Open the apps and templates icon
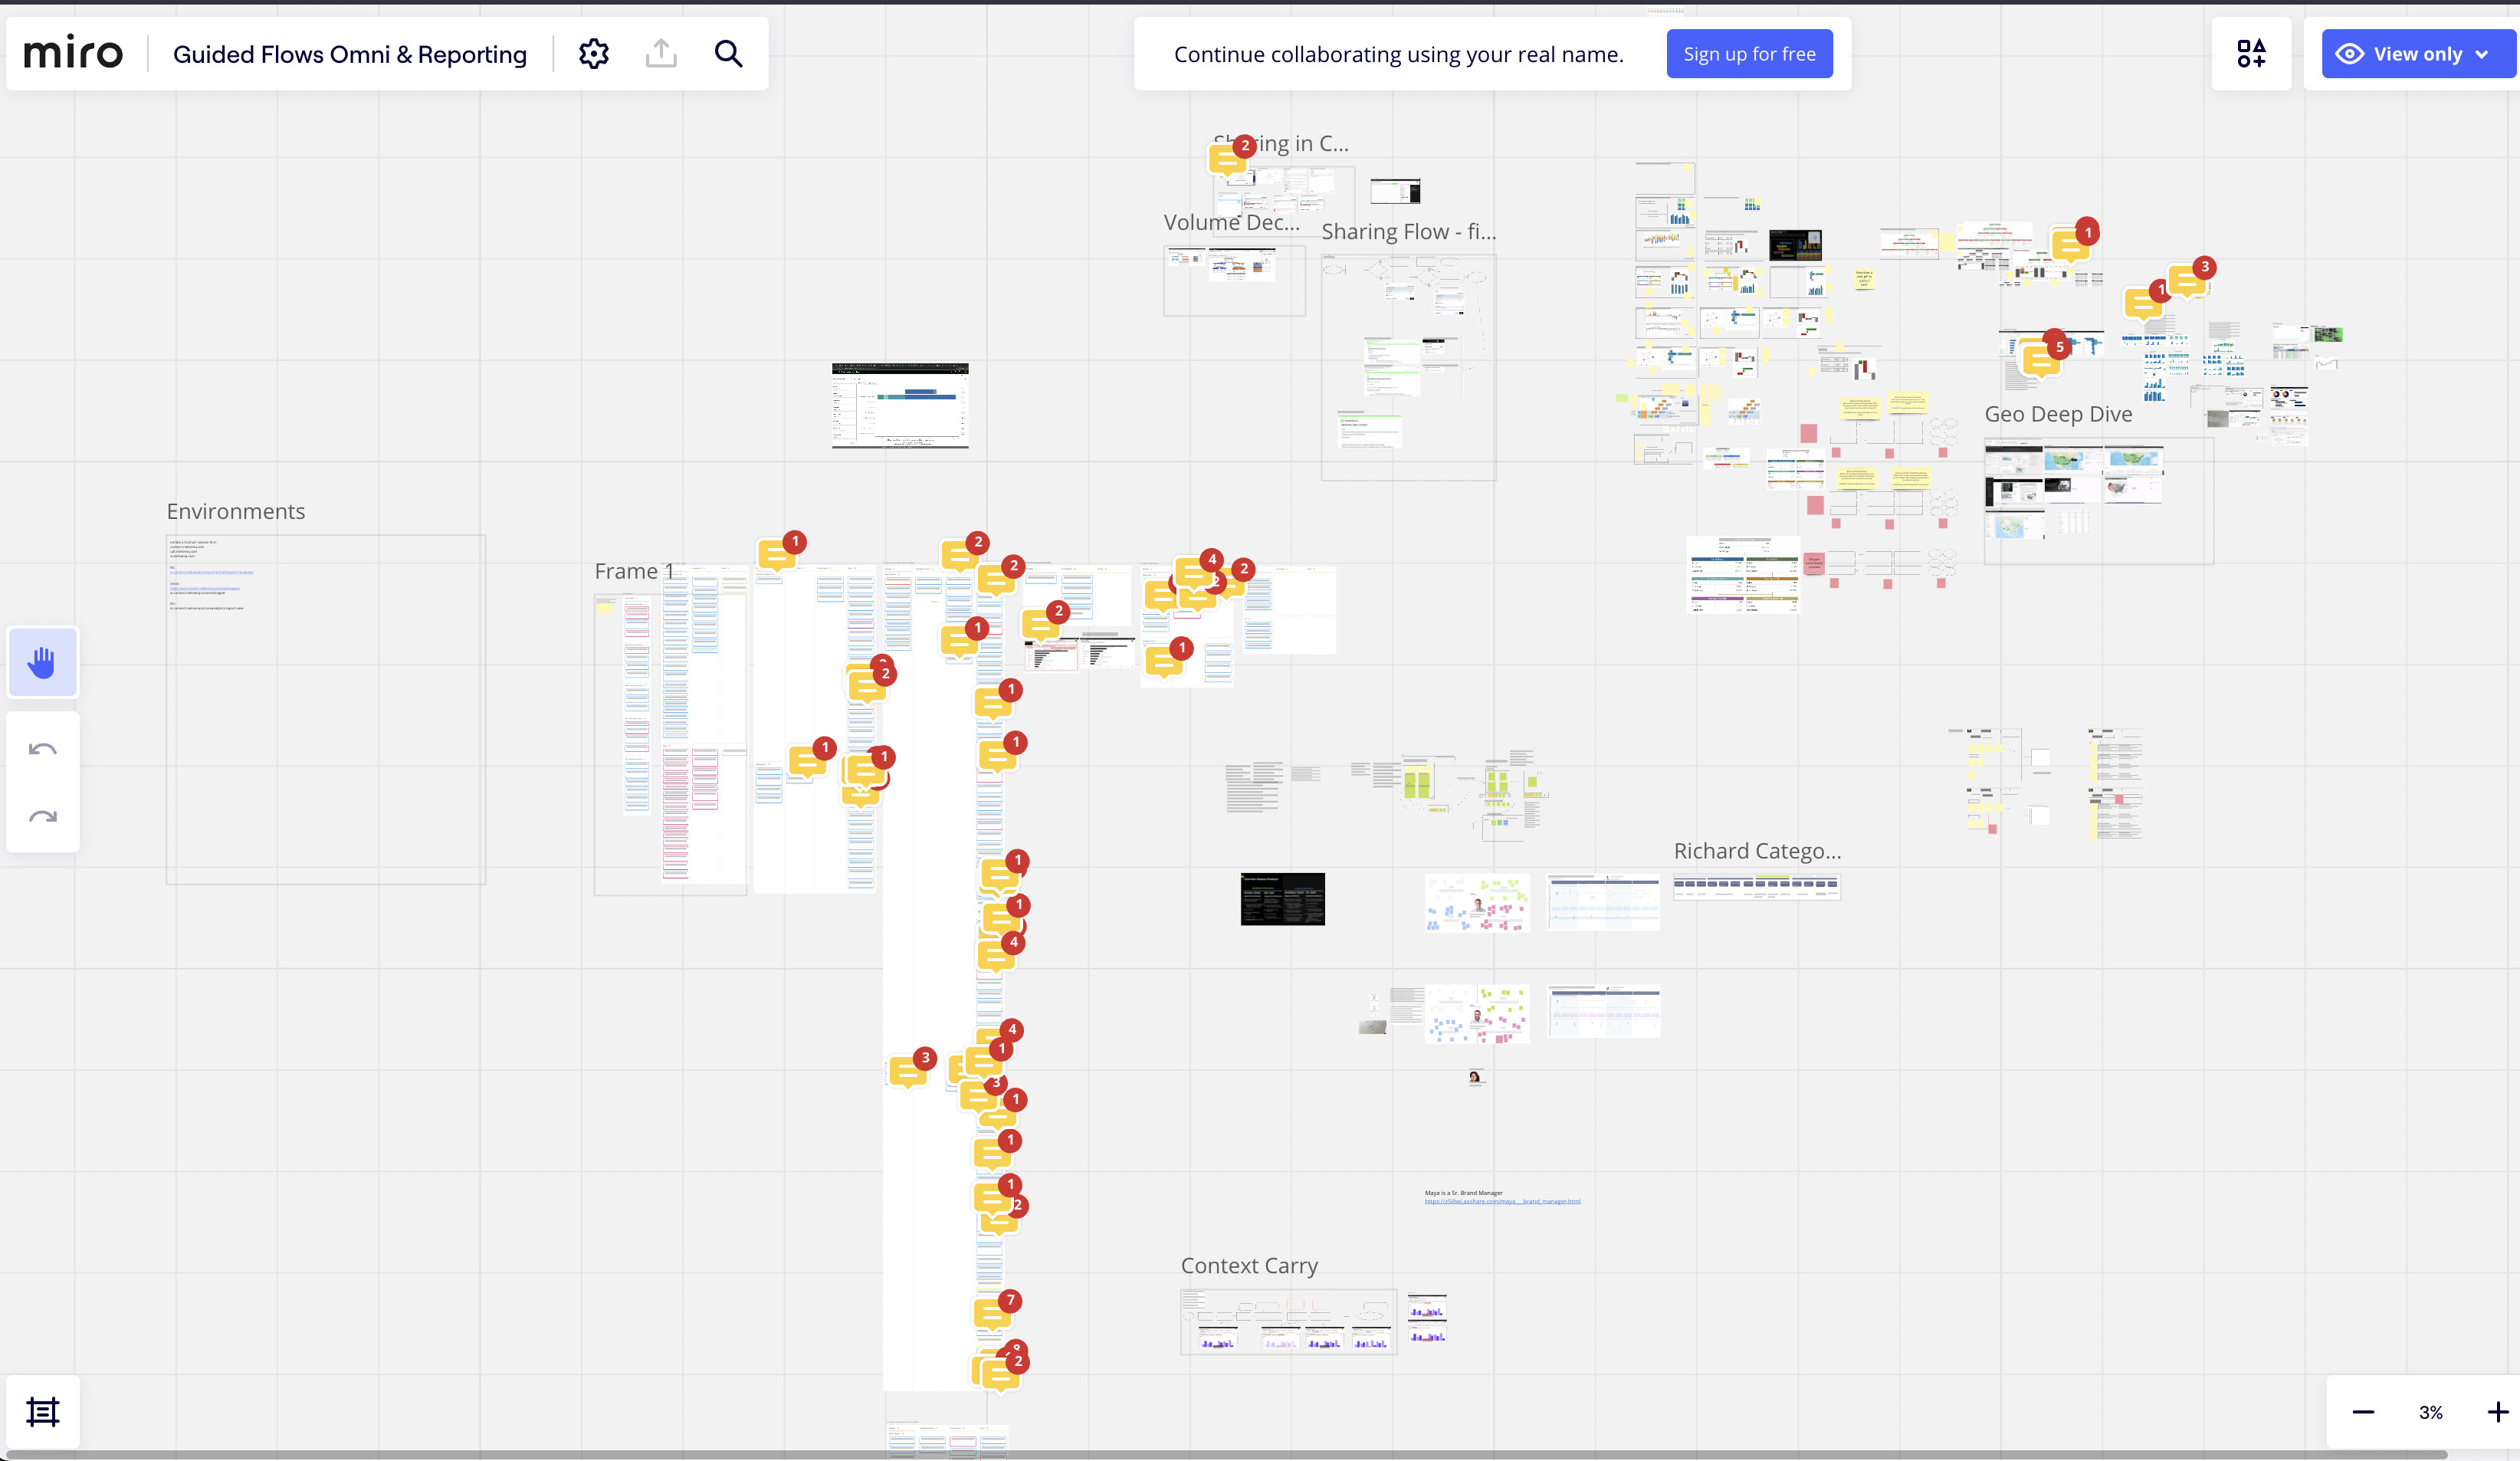This screenshot has height=1461, width=2520. 2251,54
